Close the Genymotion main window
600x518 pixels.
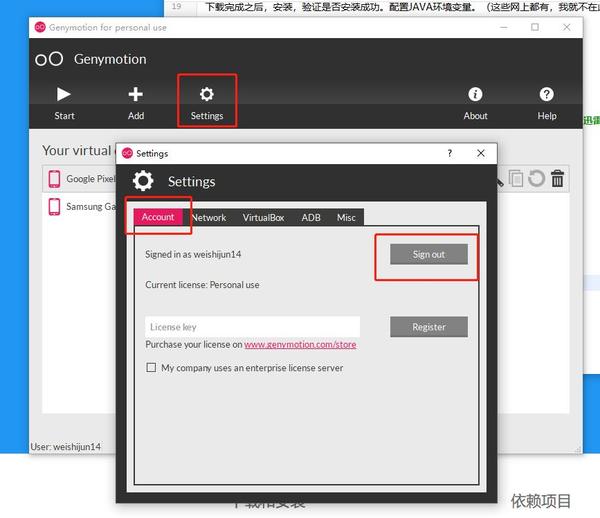[567, 28]
